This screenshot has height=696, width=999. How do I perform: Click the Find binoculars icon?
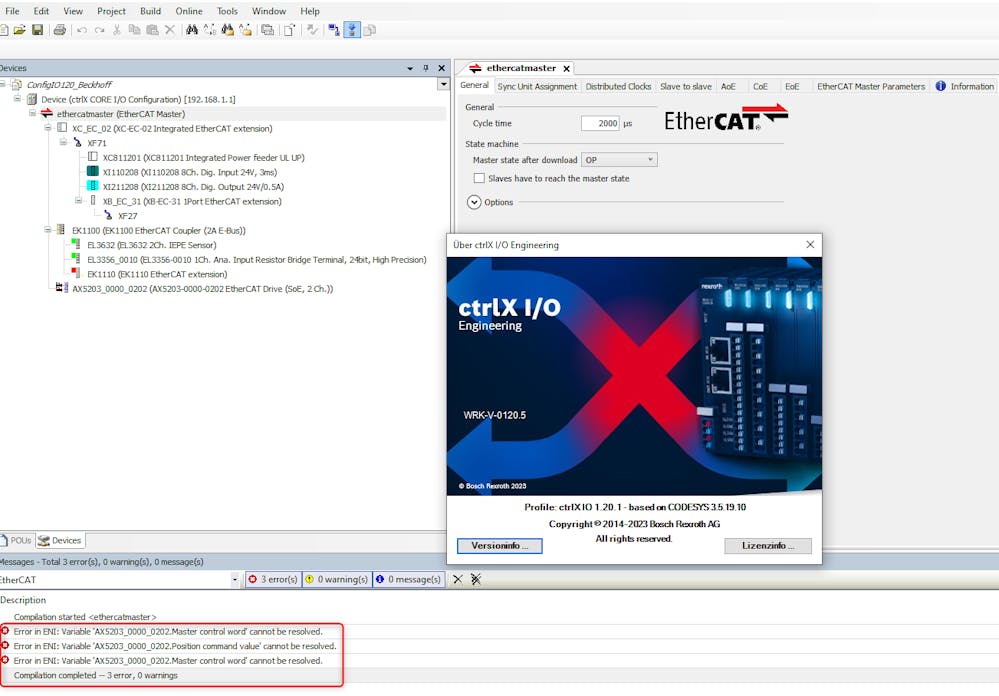pos(192,30)
